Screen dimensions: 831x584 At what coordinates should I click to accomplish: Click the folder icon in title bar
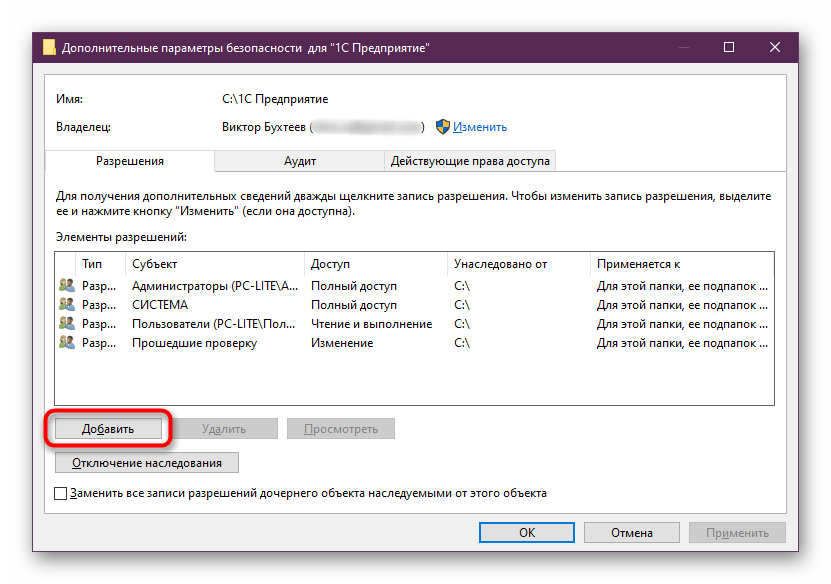click(49, 47)
